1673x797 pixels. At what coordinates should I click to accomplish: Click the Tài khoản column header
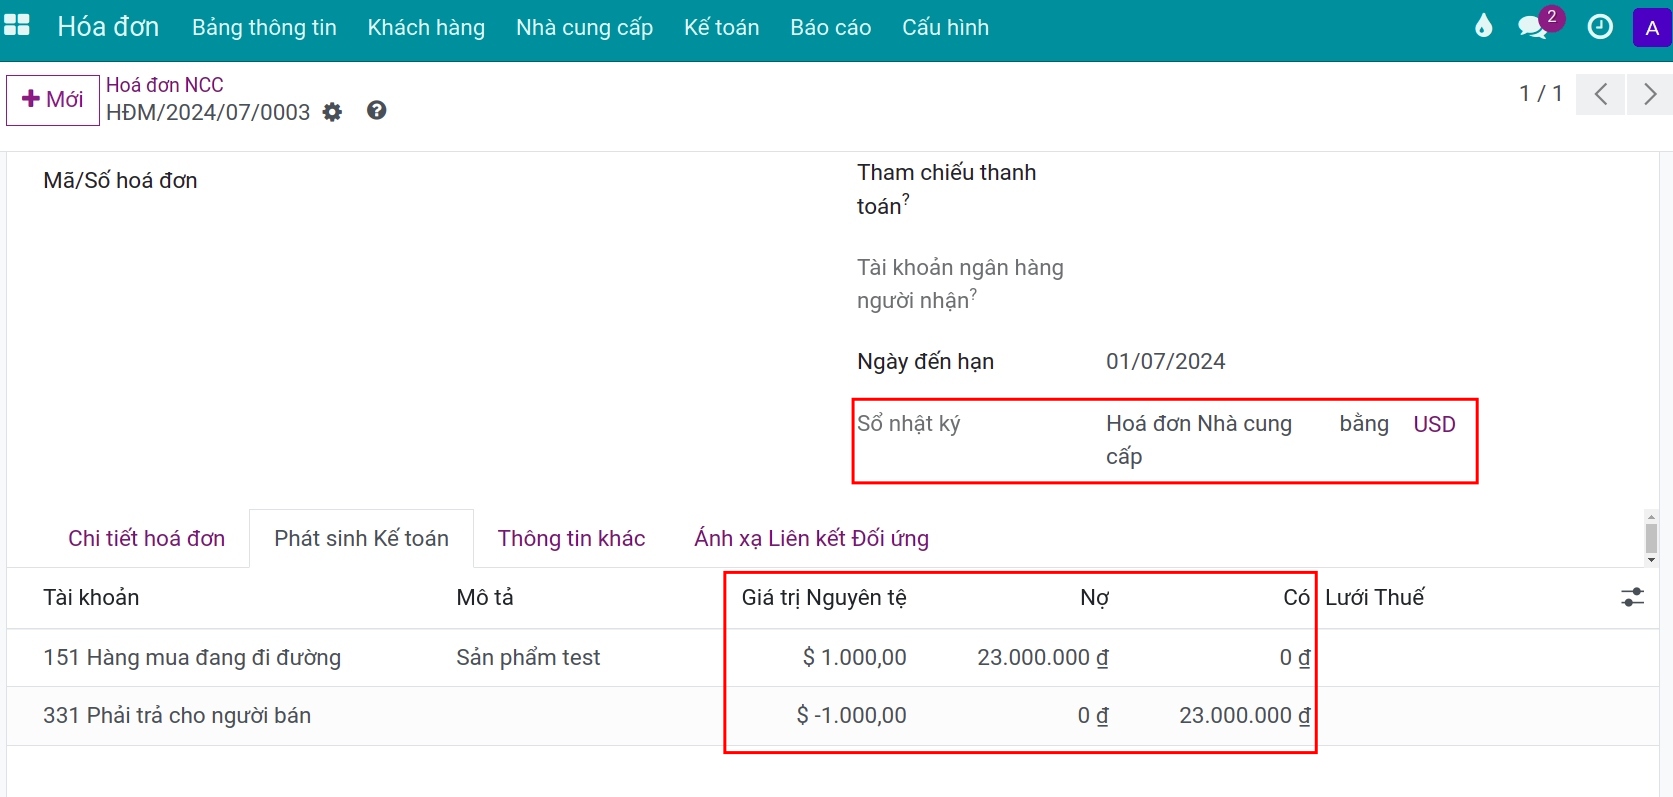[x=91, y=597]
